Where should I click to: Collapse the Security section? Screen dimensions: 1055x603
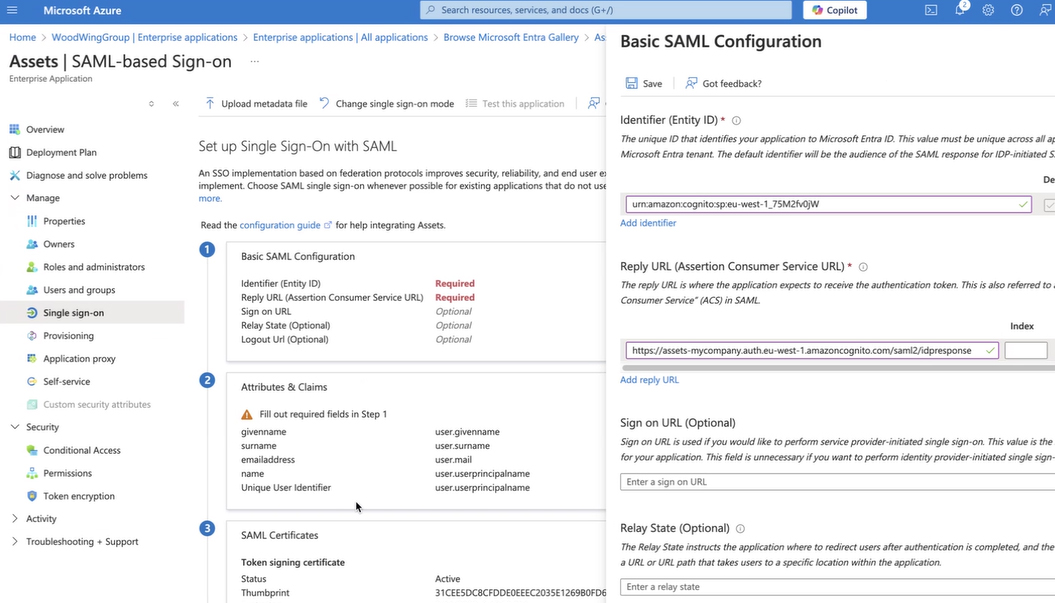pyautogui.click(x=15, y=427)
